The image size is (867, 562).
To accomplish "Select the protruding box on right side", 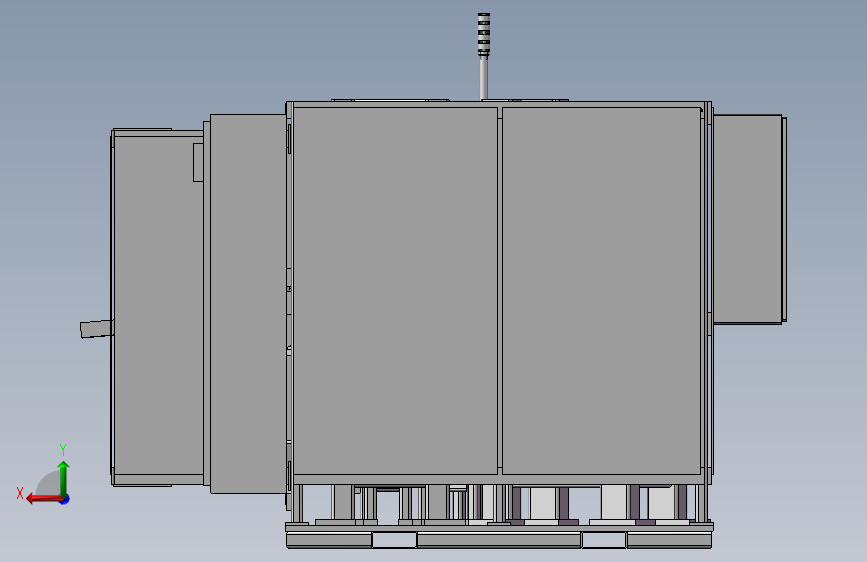I will tap(750, 219).
